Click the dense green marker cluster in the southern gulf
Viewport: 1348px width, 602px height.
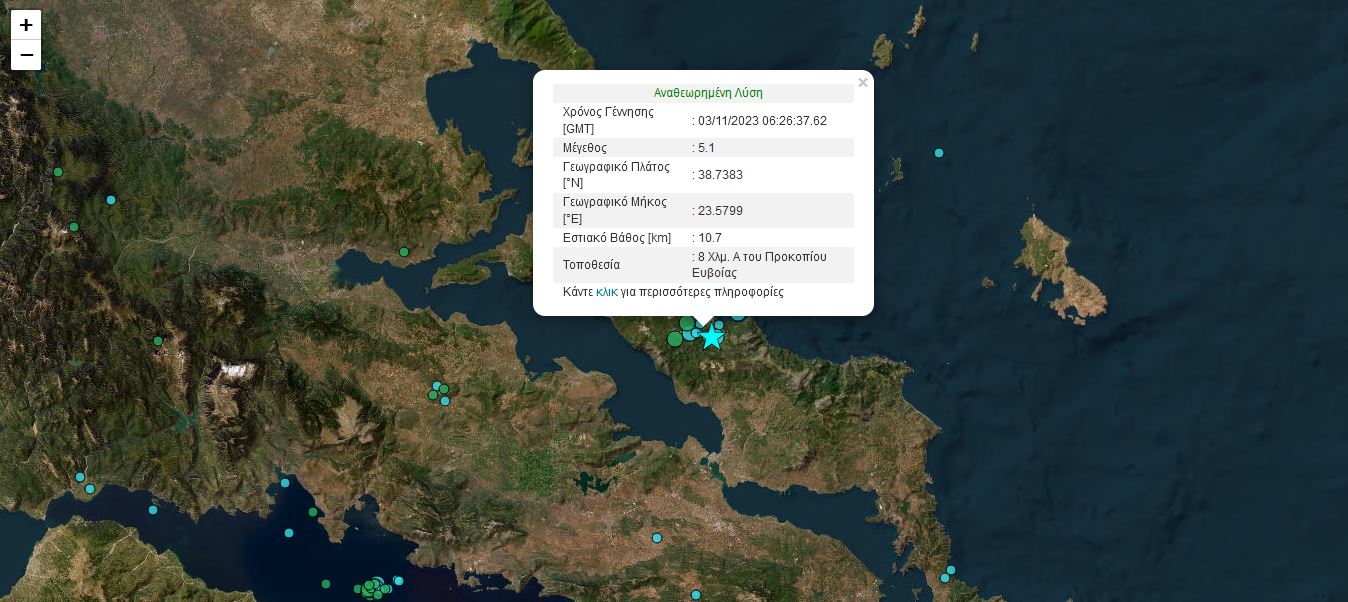click(374, 587)
